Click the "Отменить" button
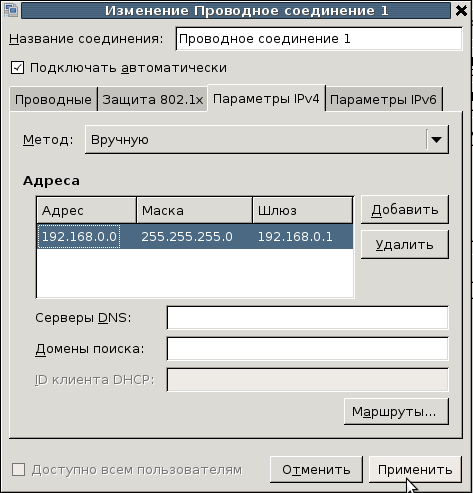Viewport: 473px width, 493px height. coord(316,469)
